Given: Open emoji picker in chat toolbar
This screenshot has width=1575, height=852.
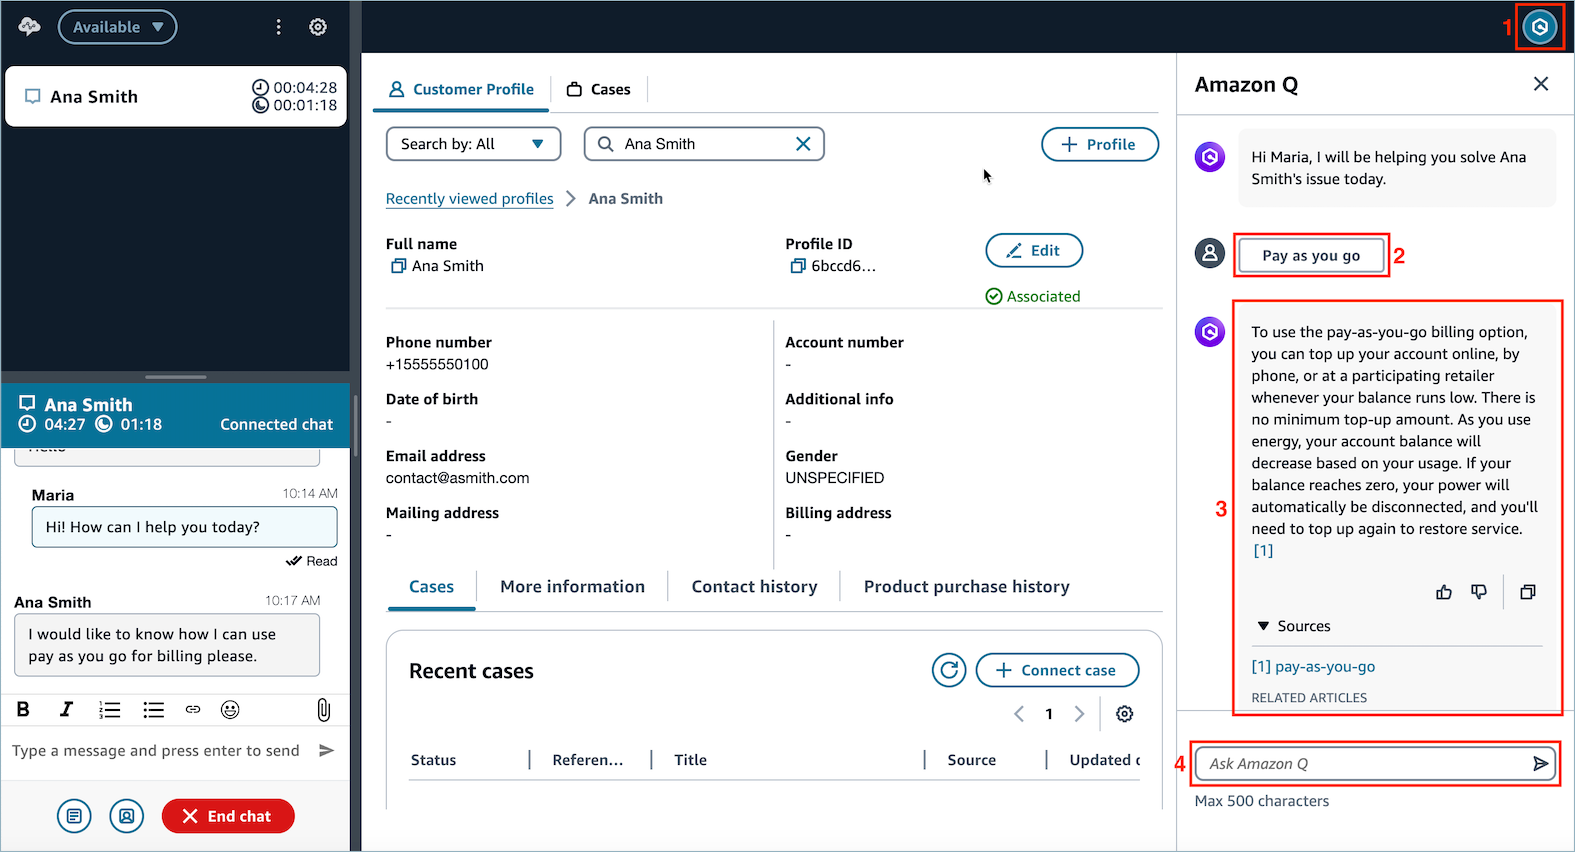Looking at the screenshot, I should (x=230, y=710).
